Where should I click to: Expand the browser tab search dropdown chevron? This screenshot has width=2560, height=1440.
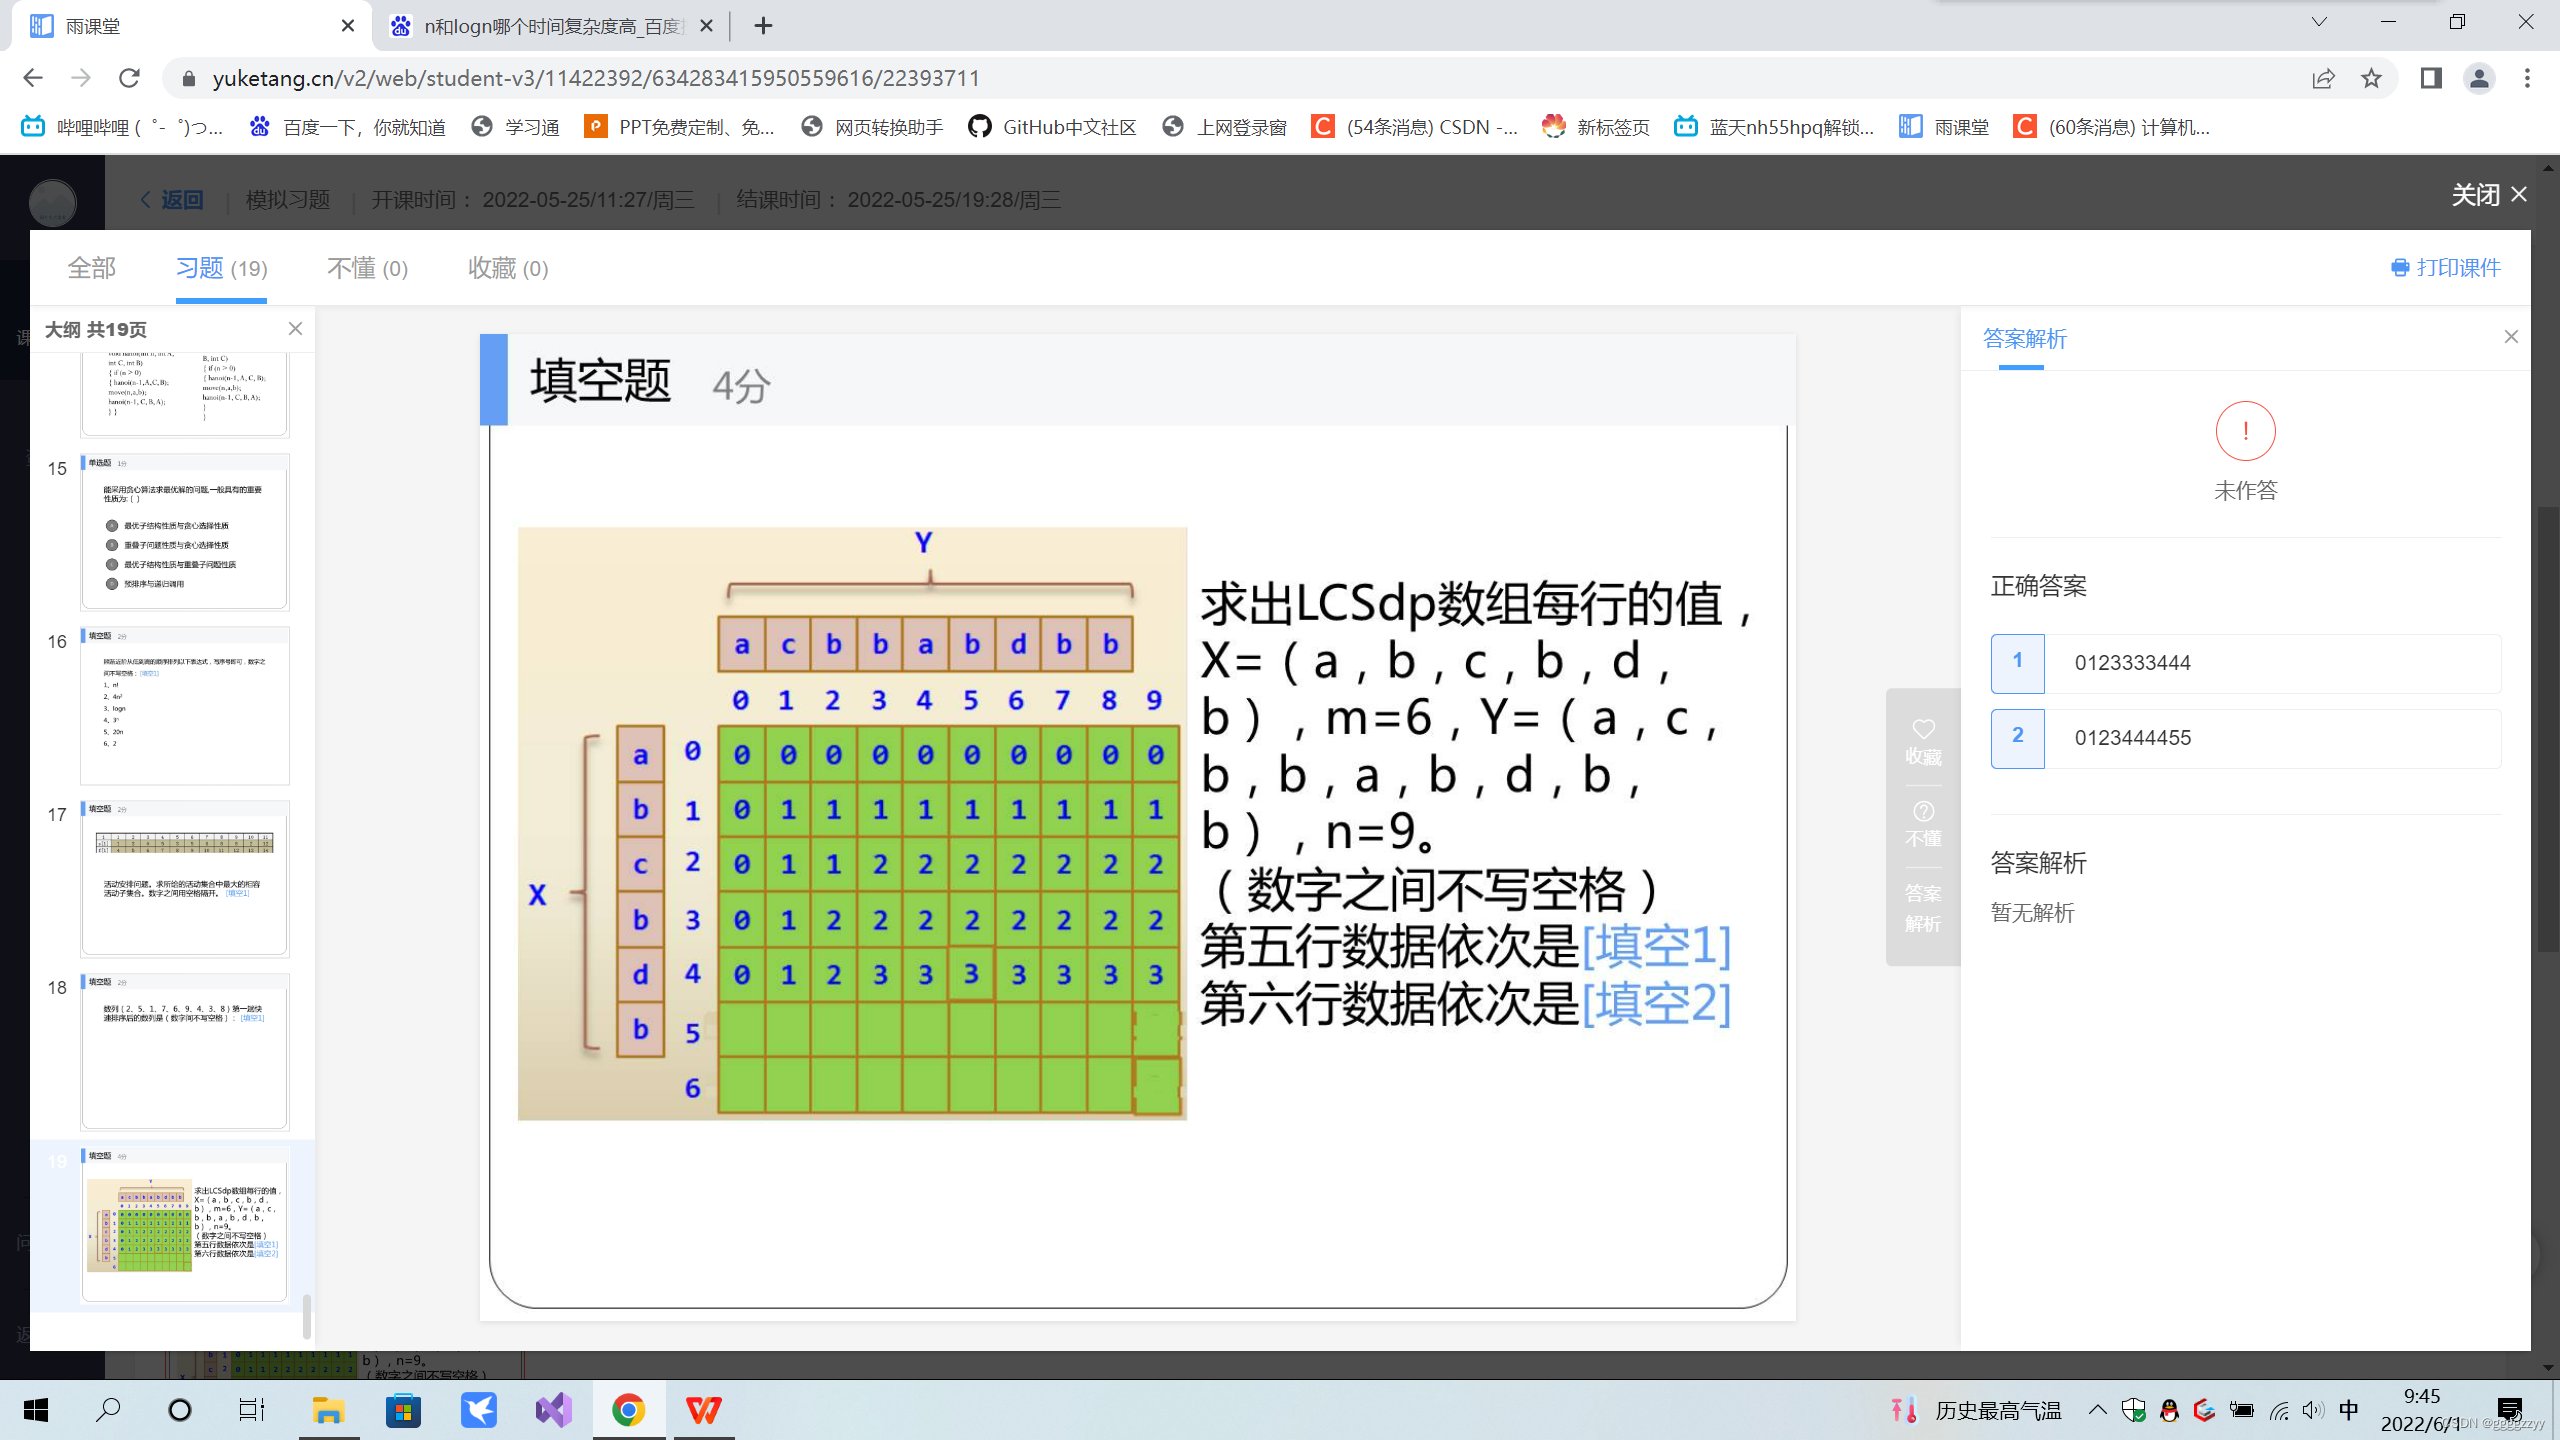2319,23
